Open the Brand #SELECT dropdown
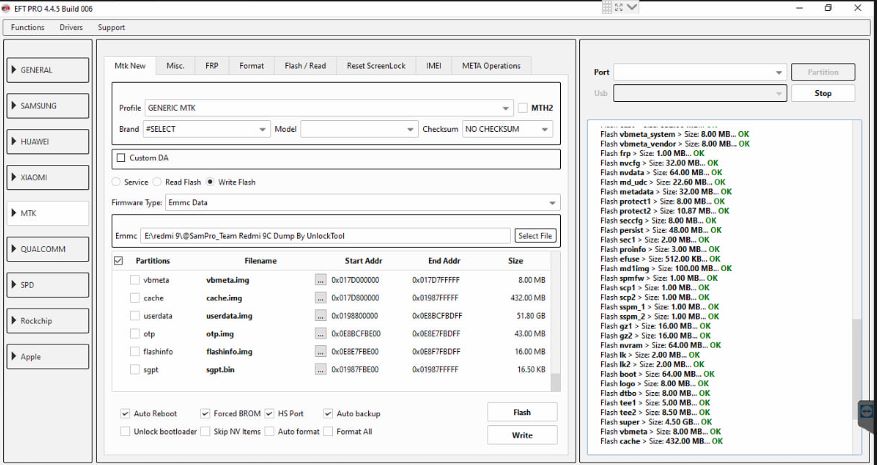The image size is (877, 465). 206,129
